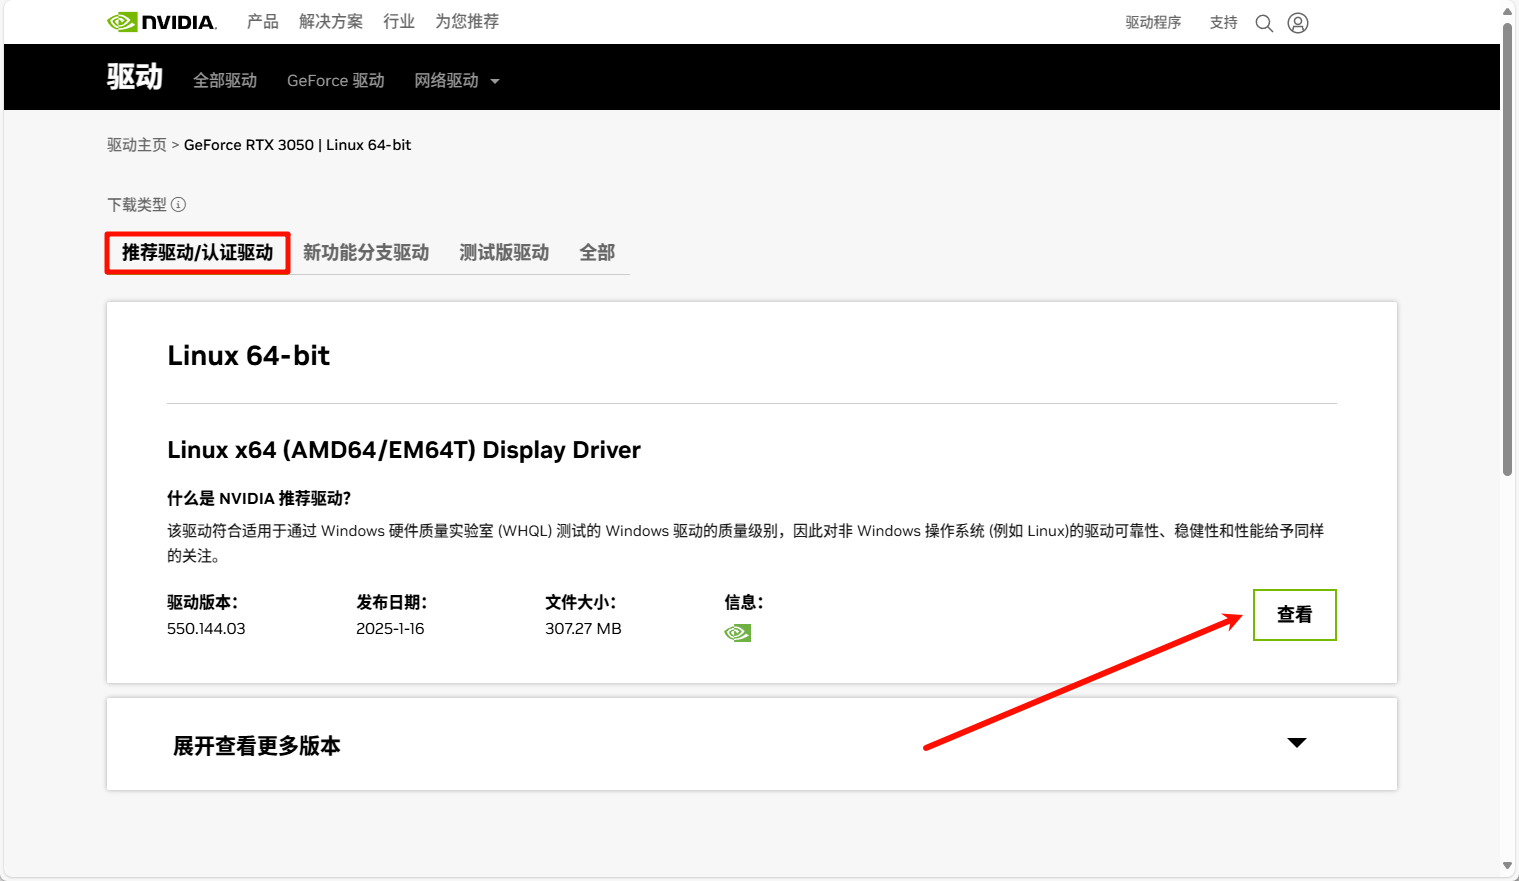The width and height of the screenshot is (1519, 881).
Task: Open the 行业 menu
Action: point(399,22)
